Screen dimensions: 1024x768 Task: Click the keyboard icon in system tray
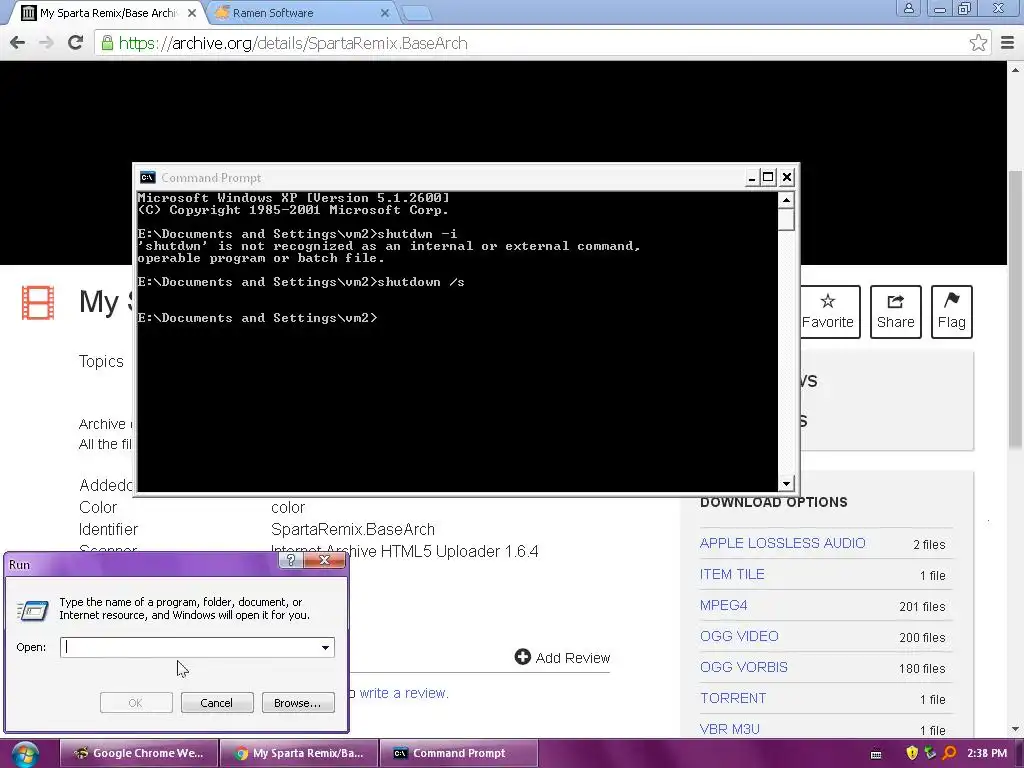876,754
